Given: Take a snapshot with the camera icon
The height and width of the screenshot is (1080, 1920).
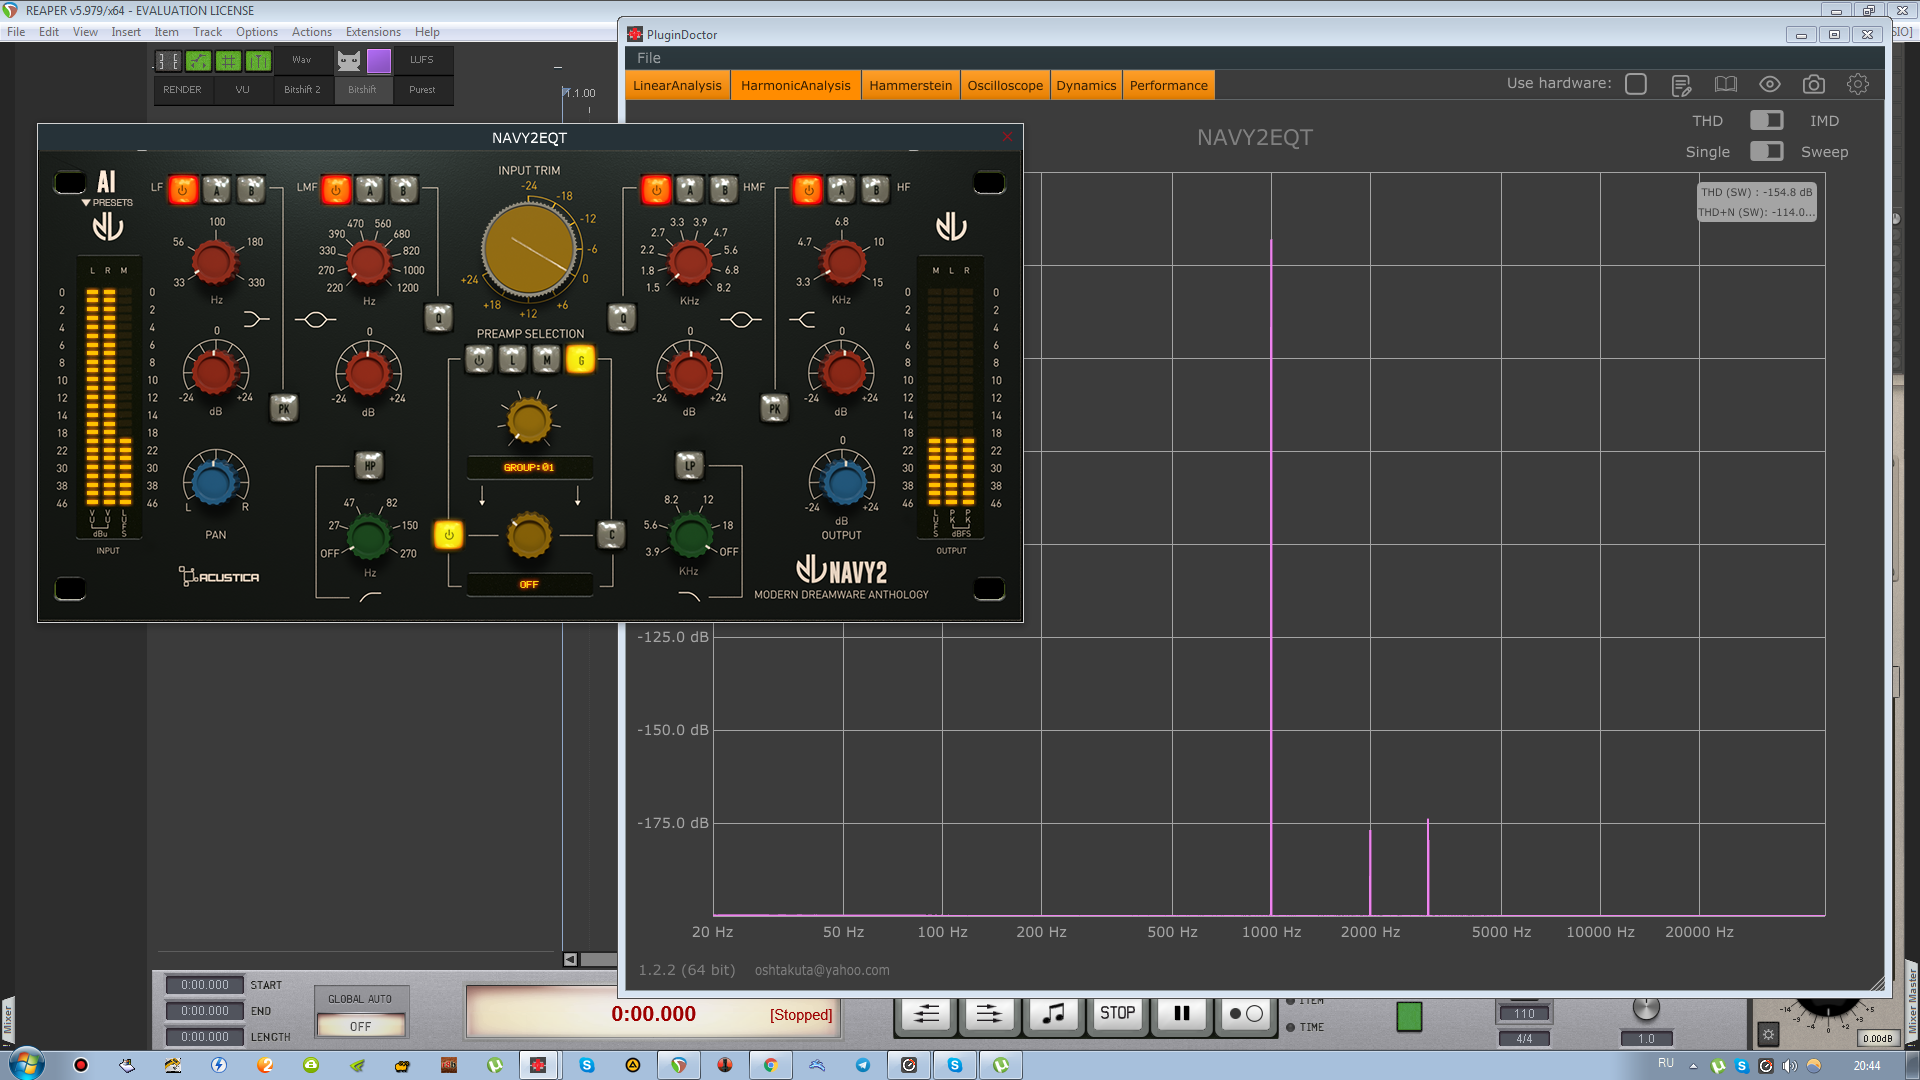Looking at the screenshot, I should click(x=1814, y=85).
